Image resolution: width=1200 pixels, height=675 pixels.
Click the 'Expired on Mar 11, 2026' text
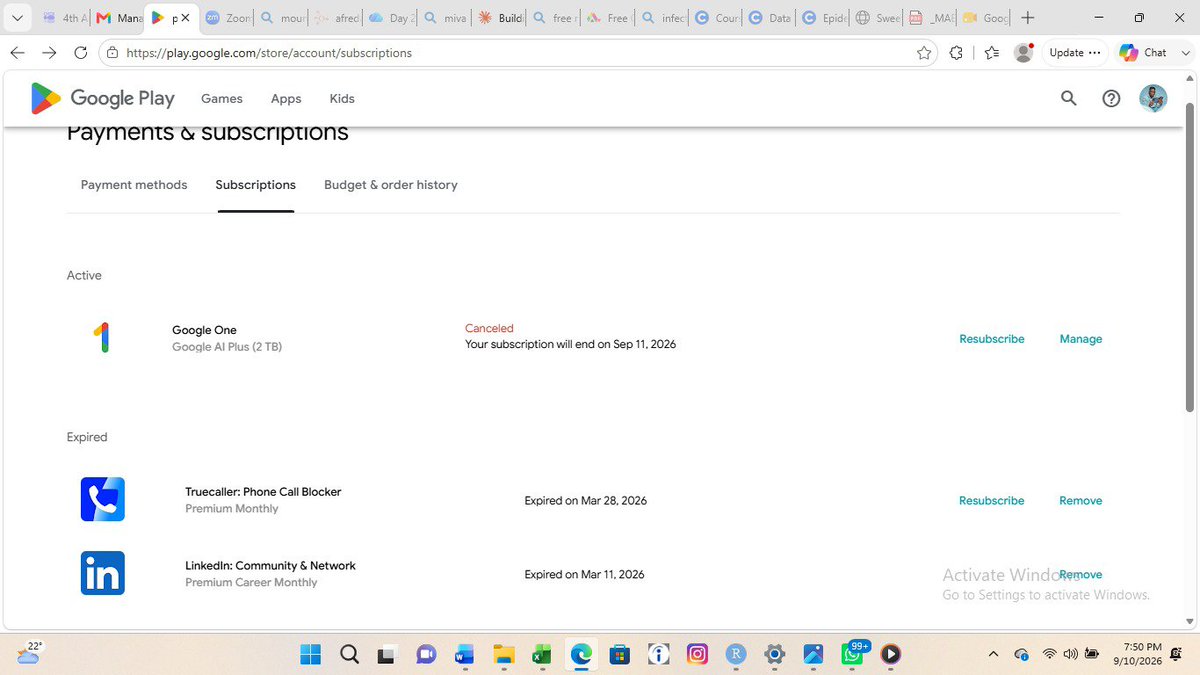pos(584,575)
